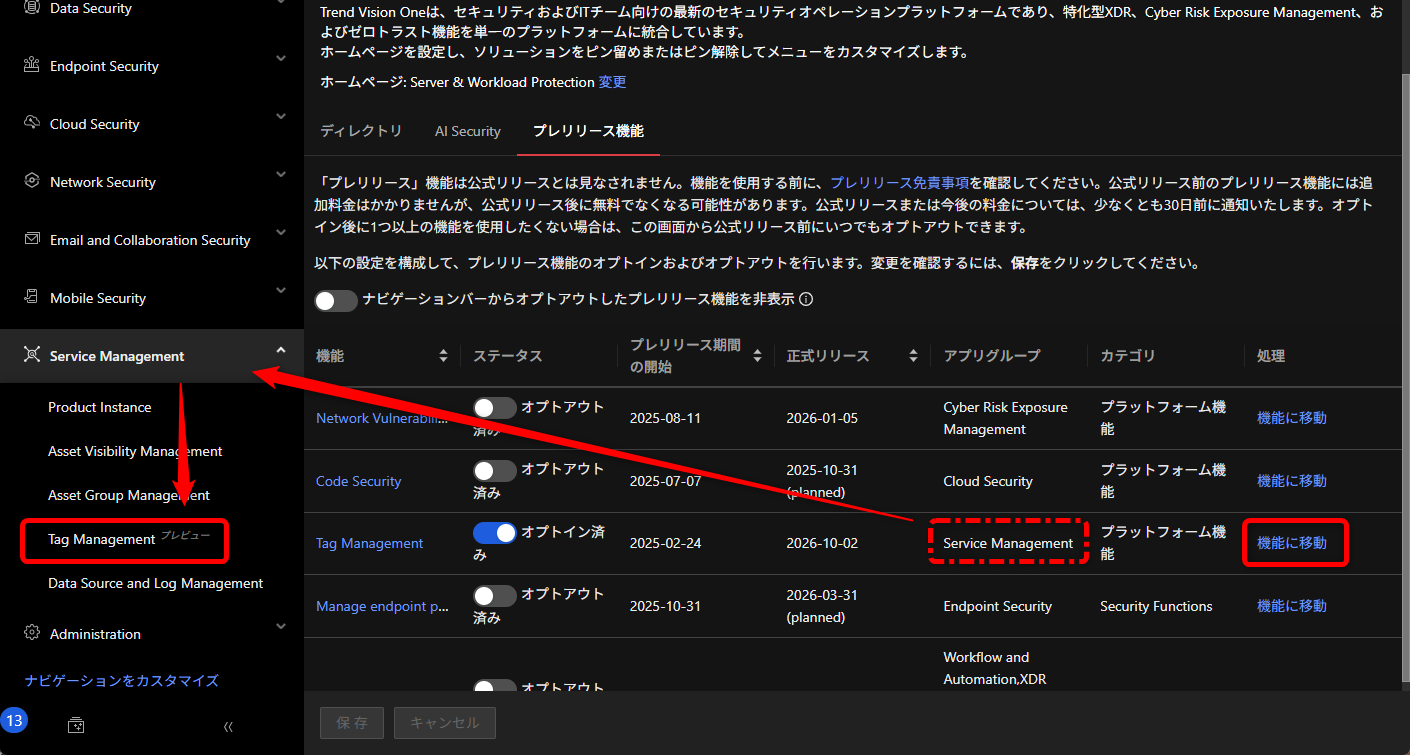The width and height of the screenshot is (1410, 755).
Task: Disable the Tag Management opt-in toggle
Action: 494,531
